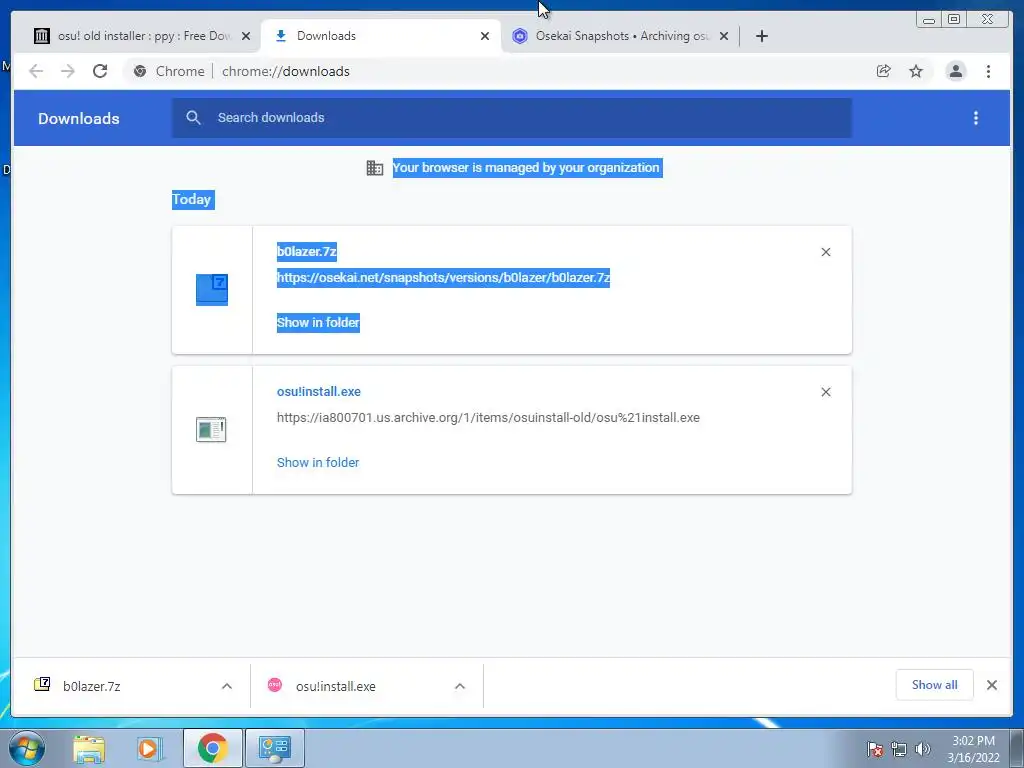Expand options for osu!install.exe in the shelf
Screen dimensions: 1024x768
460,686
